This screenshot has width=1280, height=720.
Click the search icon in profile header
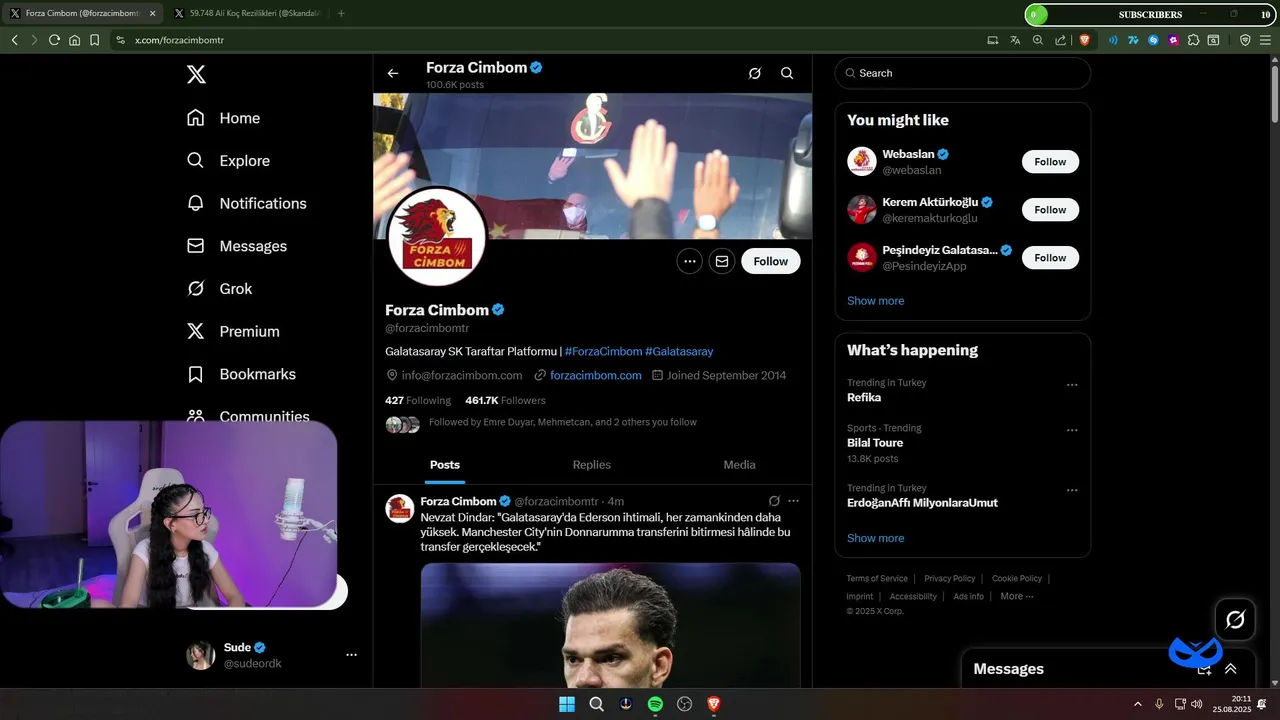pos(787,73)
